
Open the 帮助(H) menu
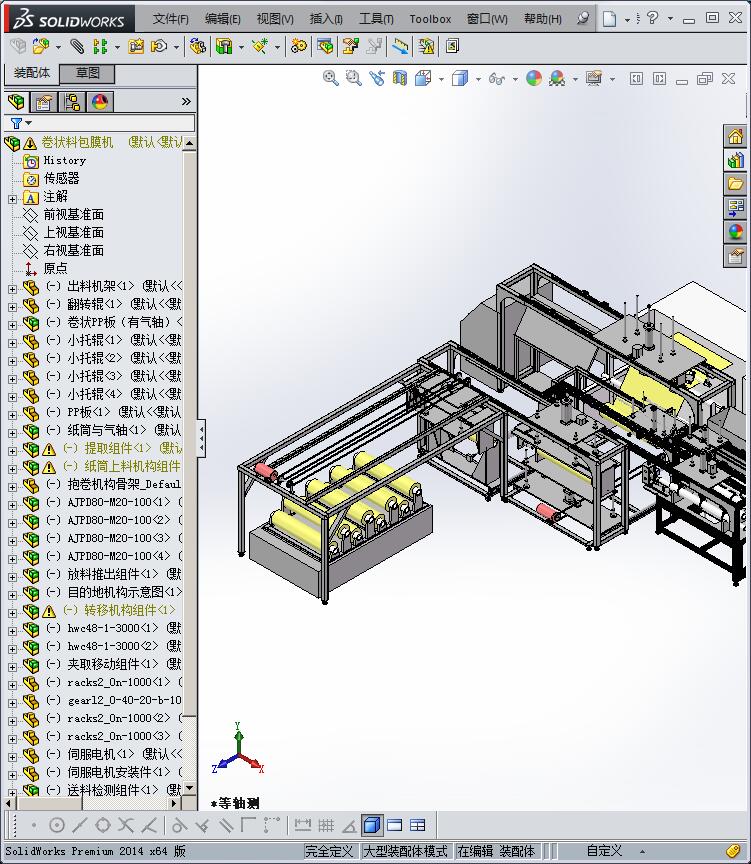543,19
